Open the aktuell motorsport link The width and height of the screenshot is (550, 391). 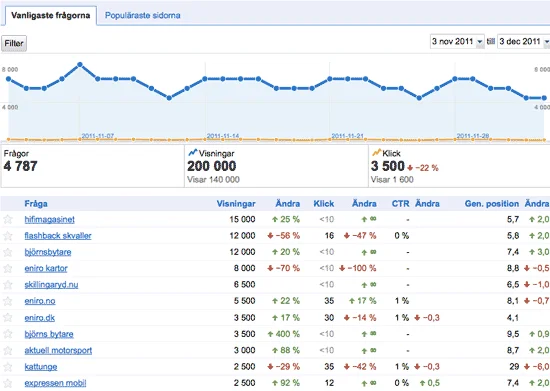[58, 350]
